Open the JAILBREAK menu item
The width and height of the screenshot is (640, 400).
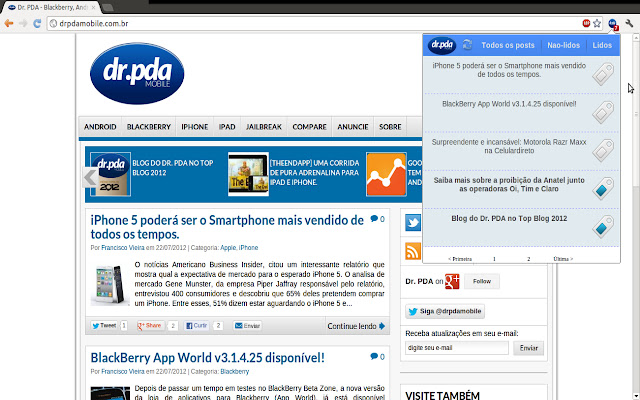[264, 127]
